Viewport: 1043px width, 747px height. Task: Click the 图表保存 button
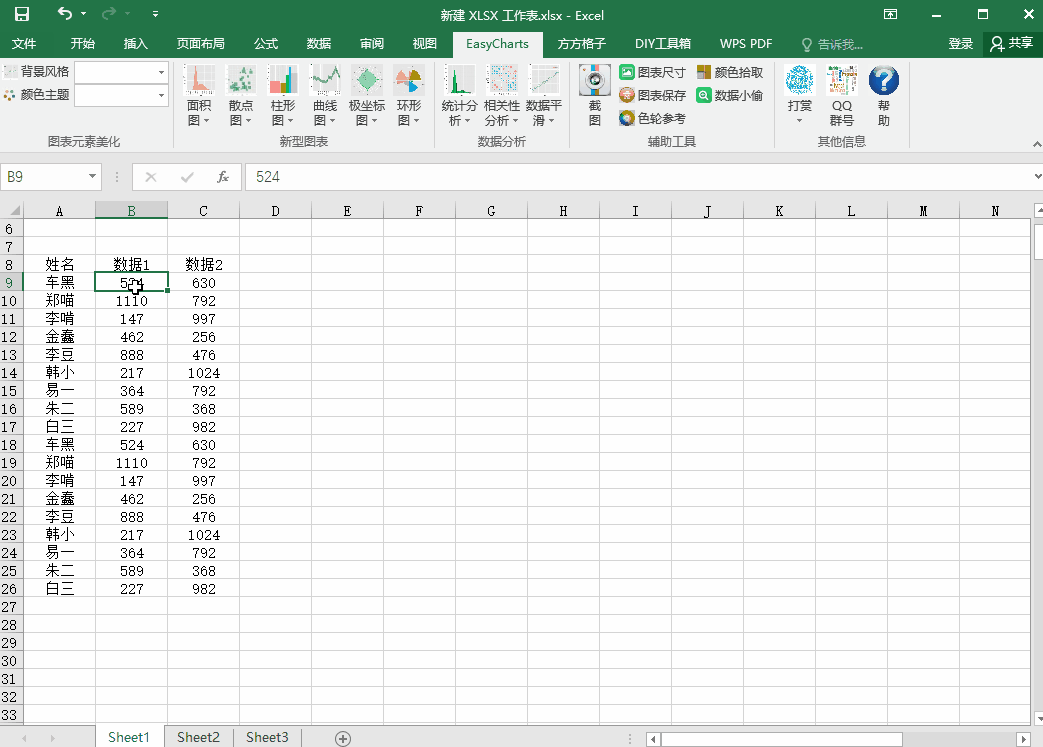click(653, 95)
